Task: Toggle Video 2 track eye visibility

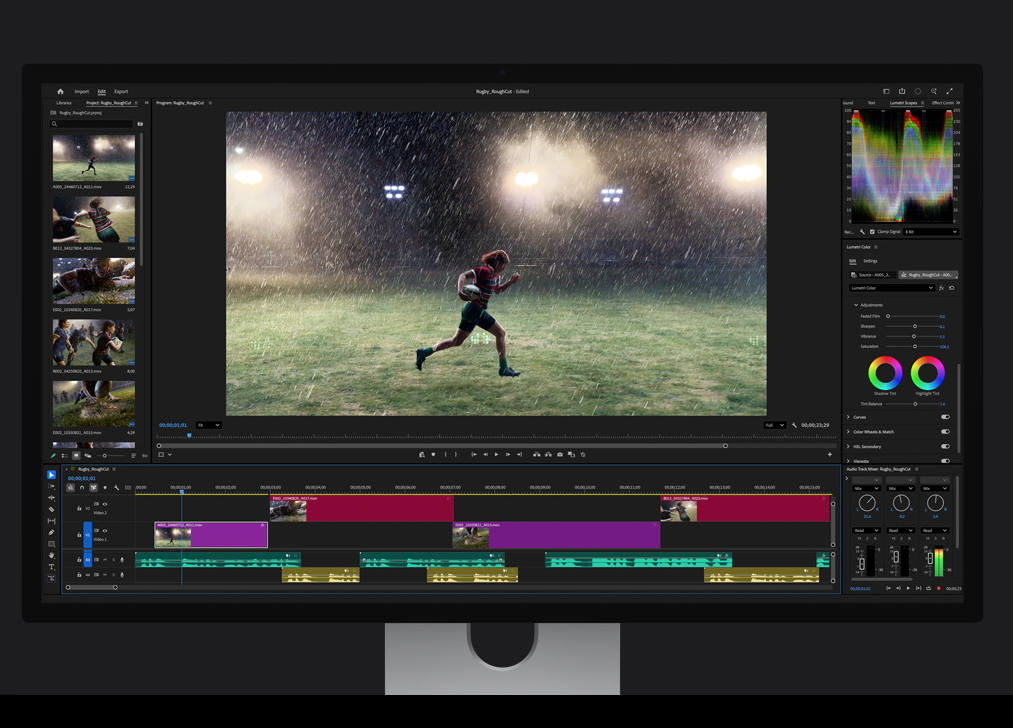Action: [105, 504]
